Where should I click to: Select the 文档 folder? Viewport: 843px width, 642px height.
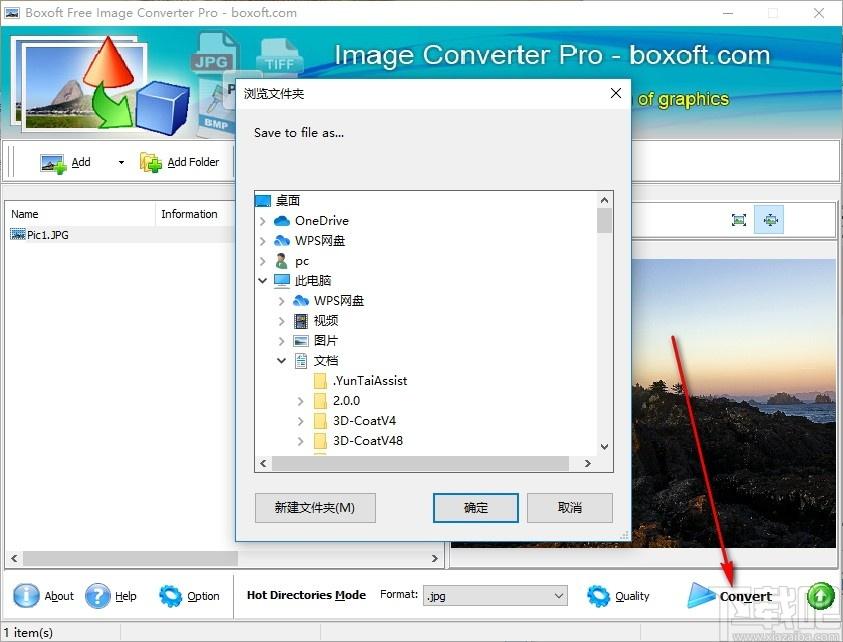pos(326,361)
